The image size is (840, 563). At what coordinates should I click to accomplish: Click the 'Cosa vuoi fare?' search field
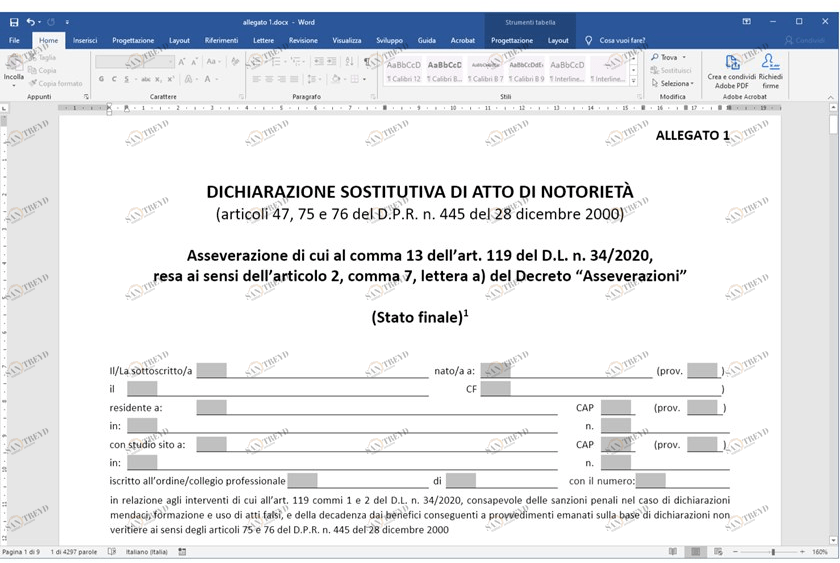pos(622,40)
